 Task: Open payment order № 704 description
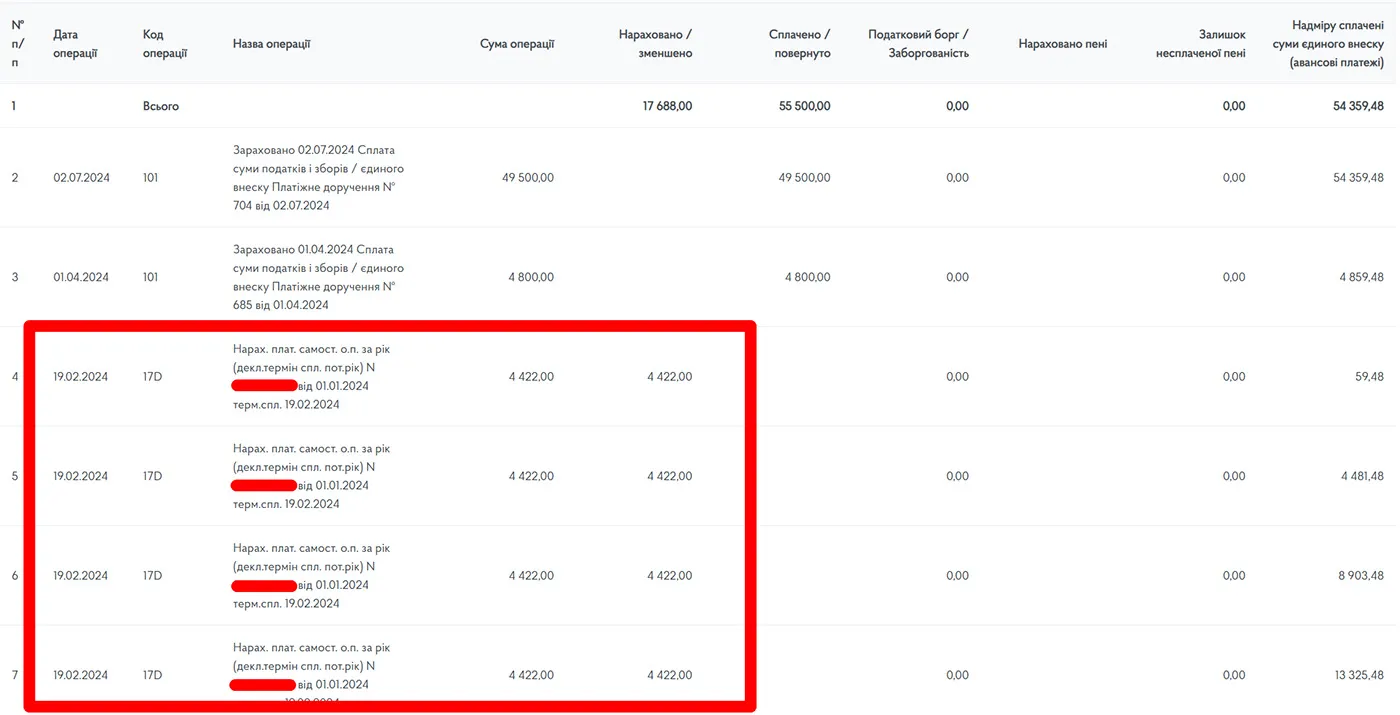(318, 178)
